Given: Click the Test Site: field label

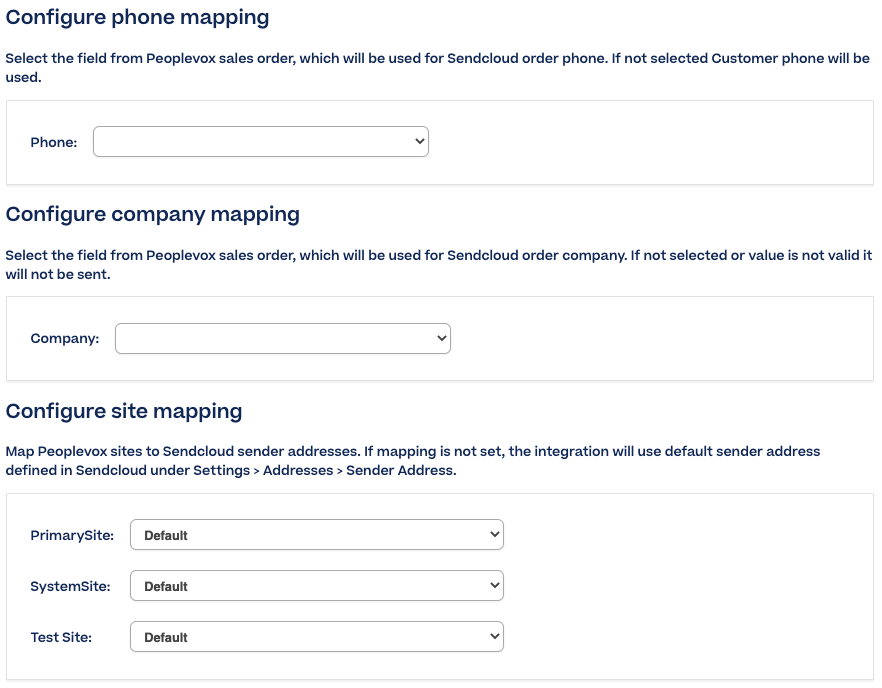Looking at the screenshot, I should point(61,637).
